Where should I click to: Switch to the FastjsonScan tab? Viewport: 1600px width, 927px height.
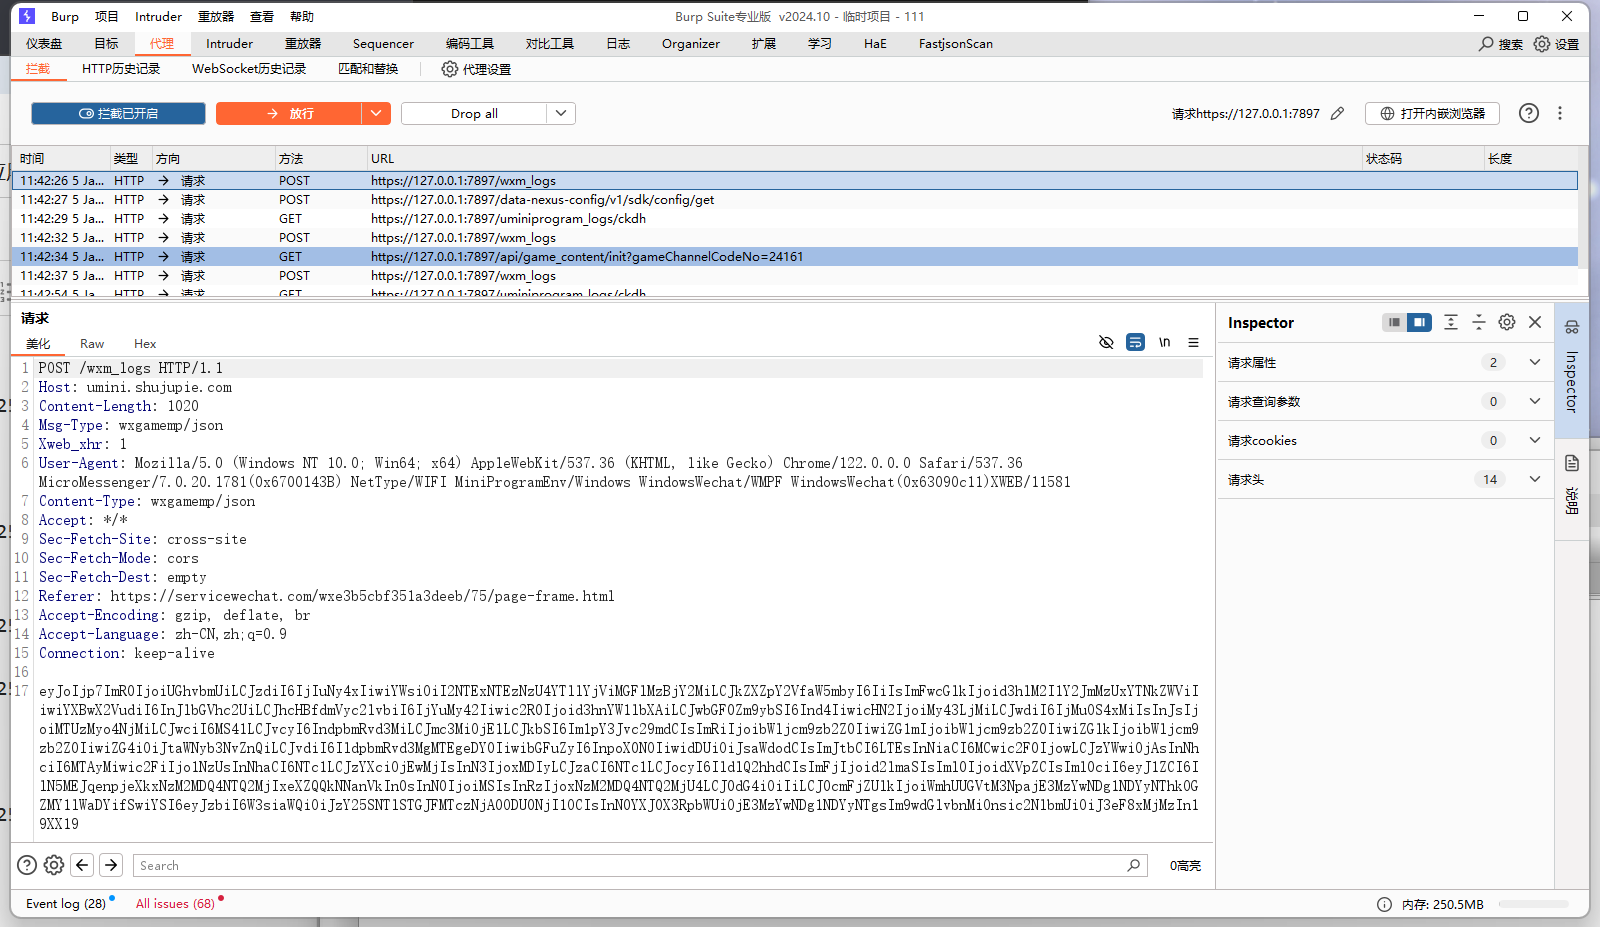(956, 44)
